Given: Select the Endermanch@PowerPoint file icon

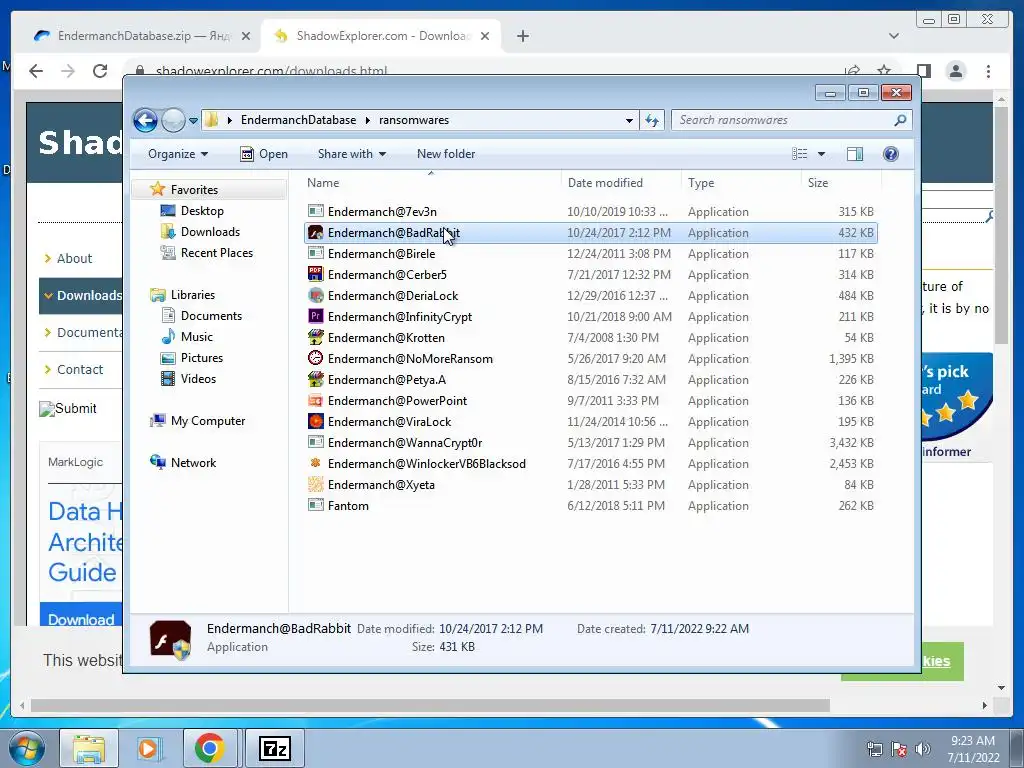Looking at the screenshot, I should click(315, 400).
